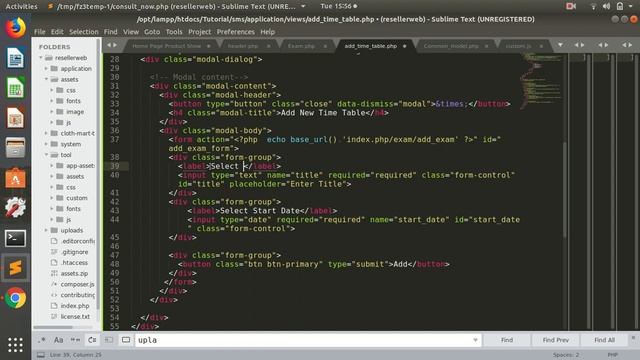
Task: Click the screen recording indicator icon
Action: (571, 6)
